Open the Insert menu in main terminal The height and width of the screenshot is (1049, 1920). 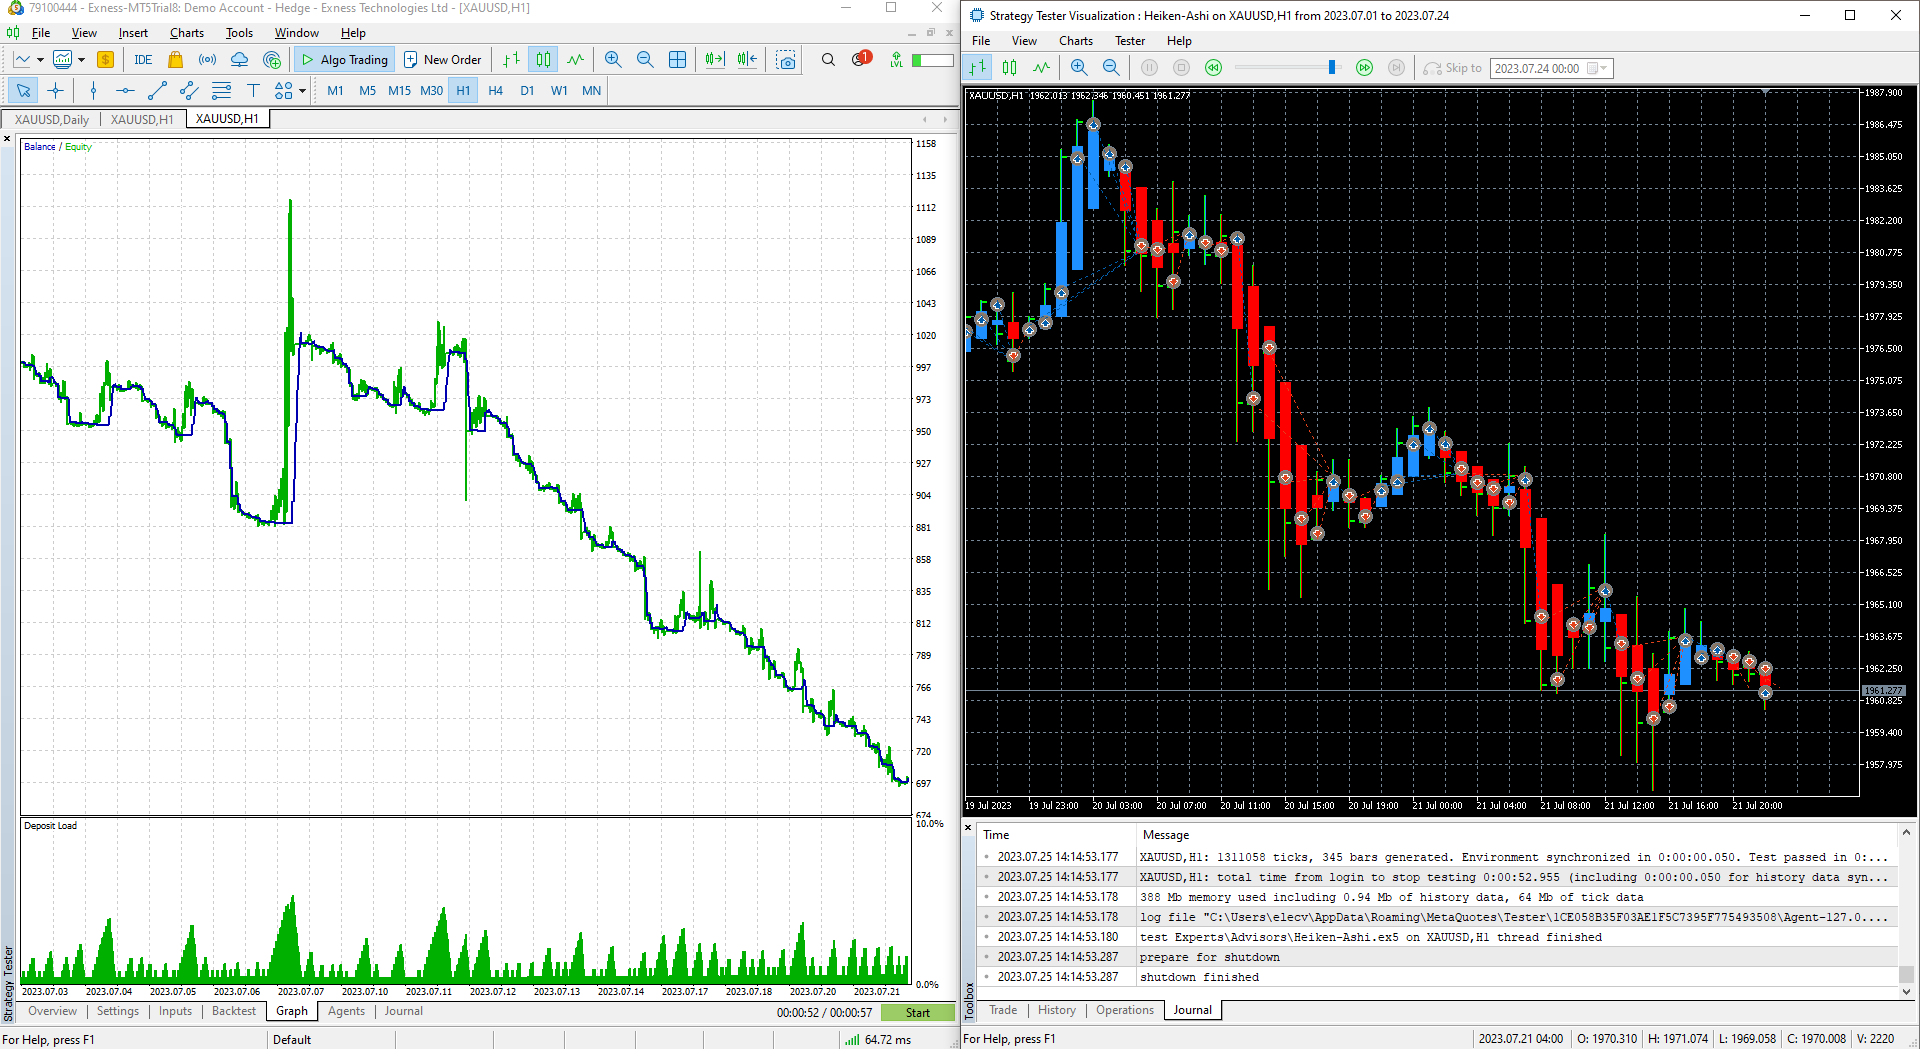click(133, 33)
